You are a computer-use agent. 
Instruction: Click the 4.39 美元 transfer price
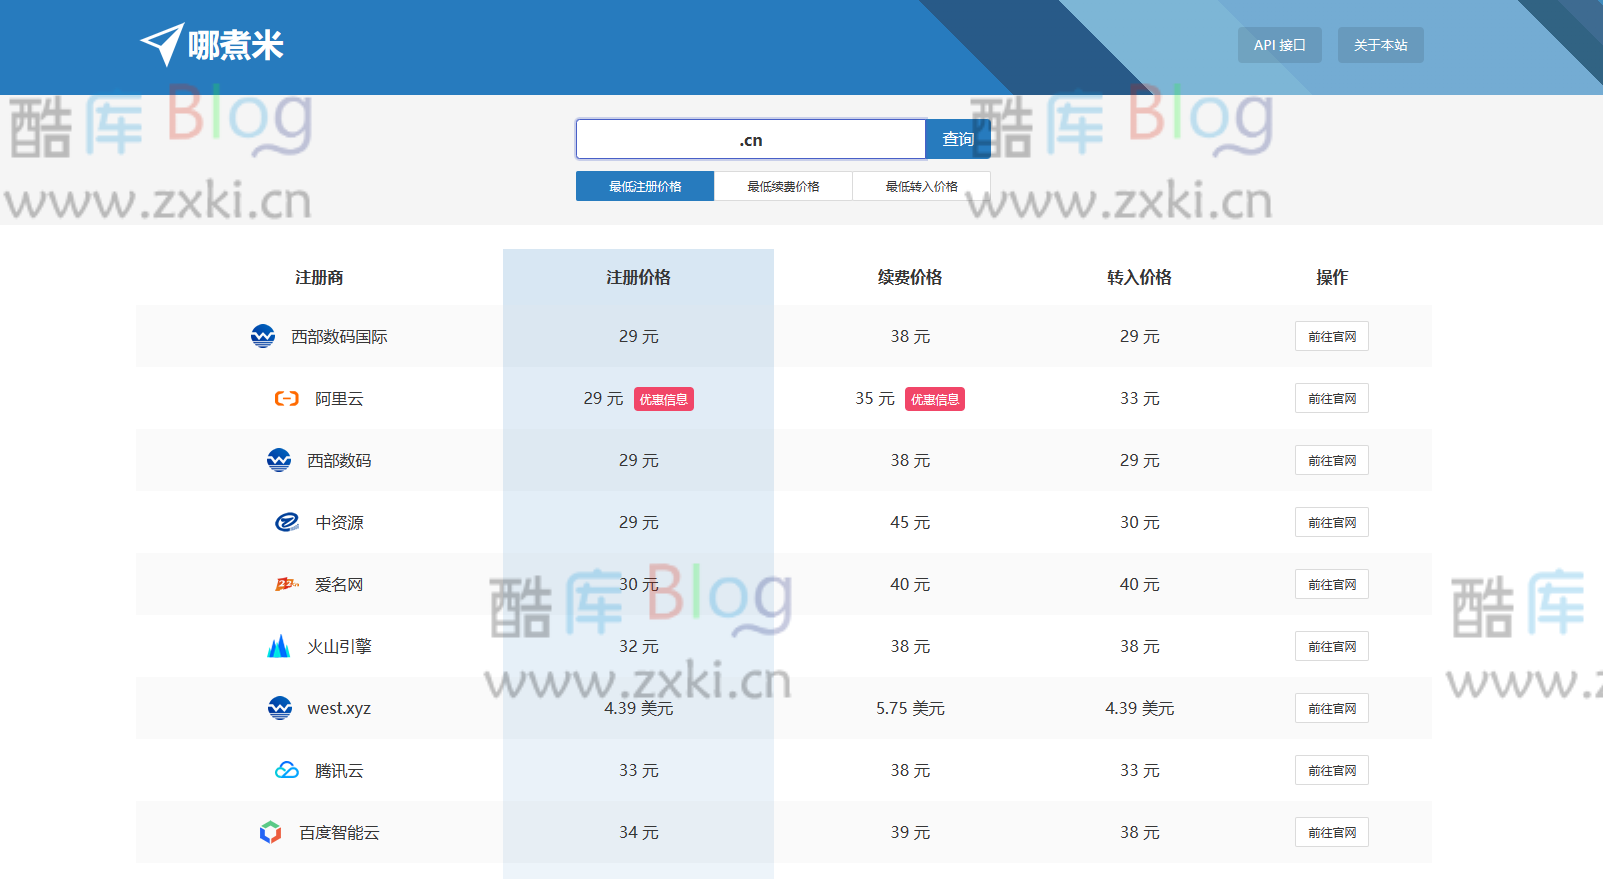(x=1139, y=708)
